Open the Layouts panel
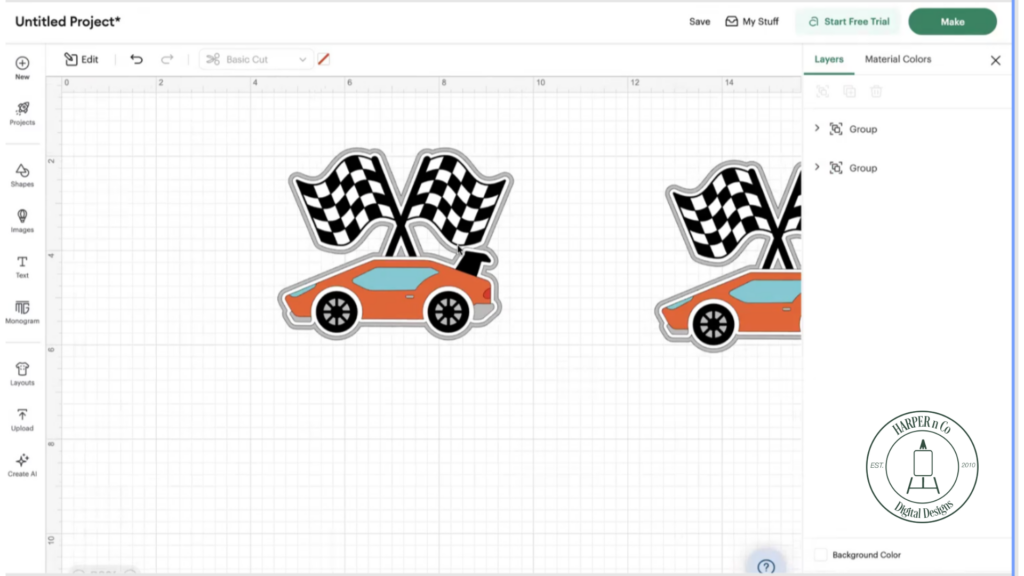Image resolution: width=1024 pixels, height=576 pixels. click(22, 370)
